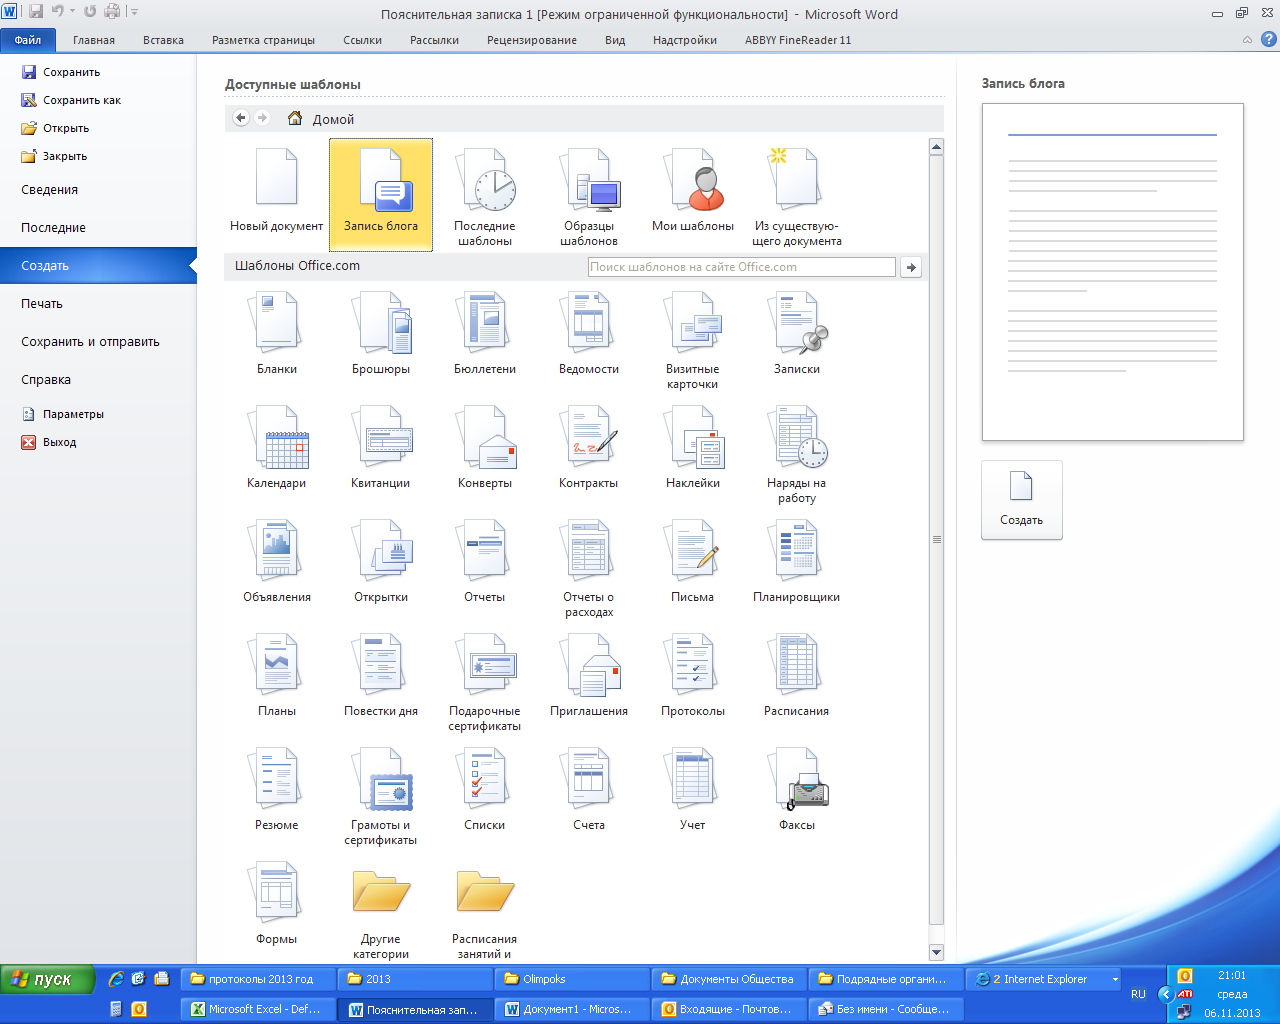
Task: Click the Office.com search go arrow button
Action: click(910, 267)
